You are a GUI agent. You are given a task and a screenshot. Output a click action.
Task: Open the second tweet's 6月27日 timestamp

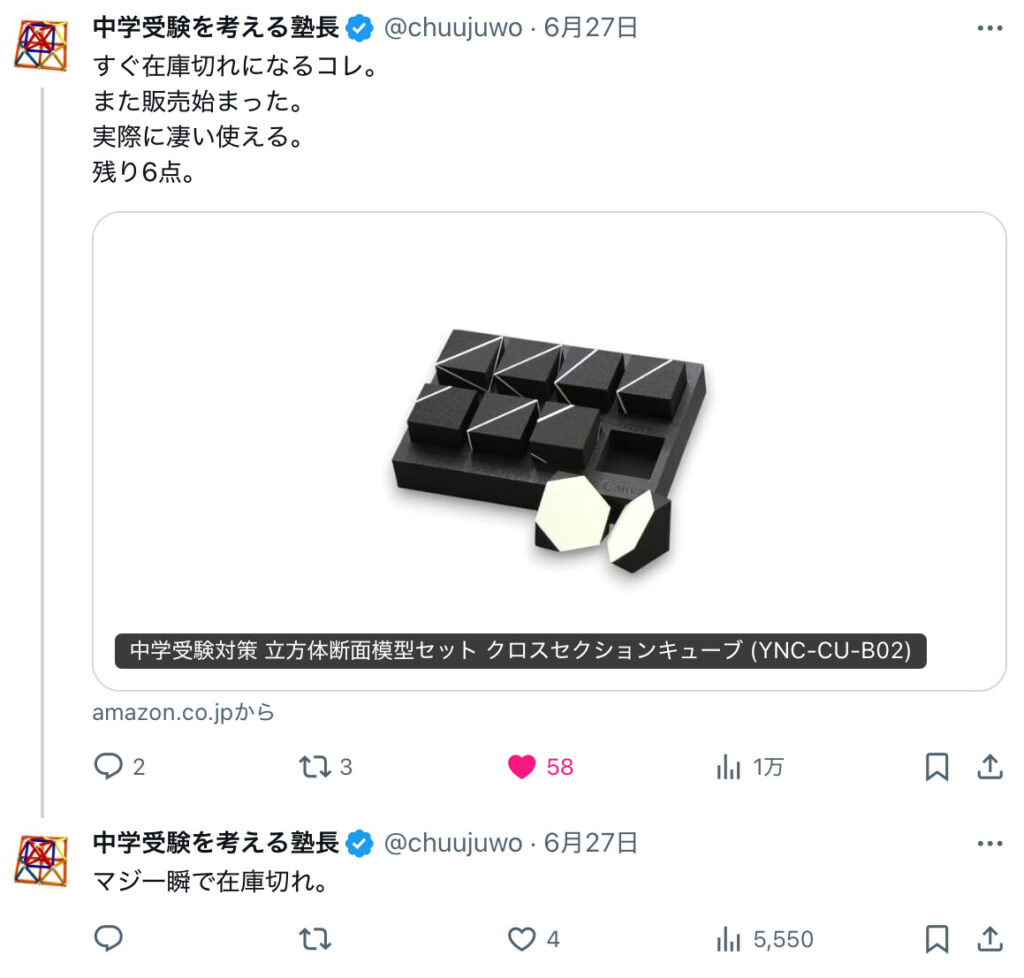click(590, 843)
